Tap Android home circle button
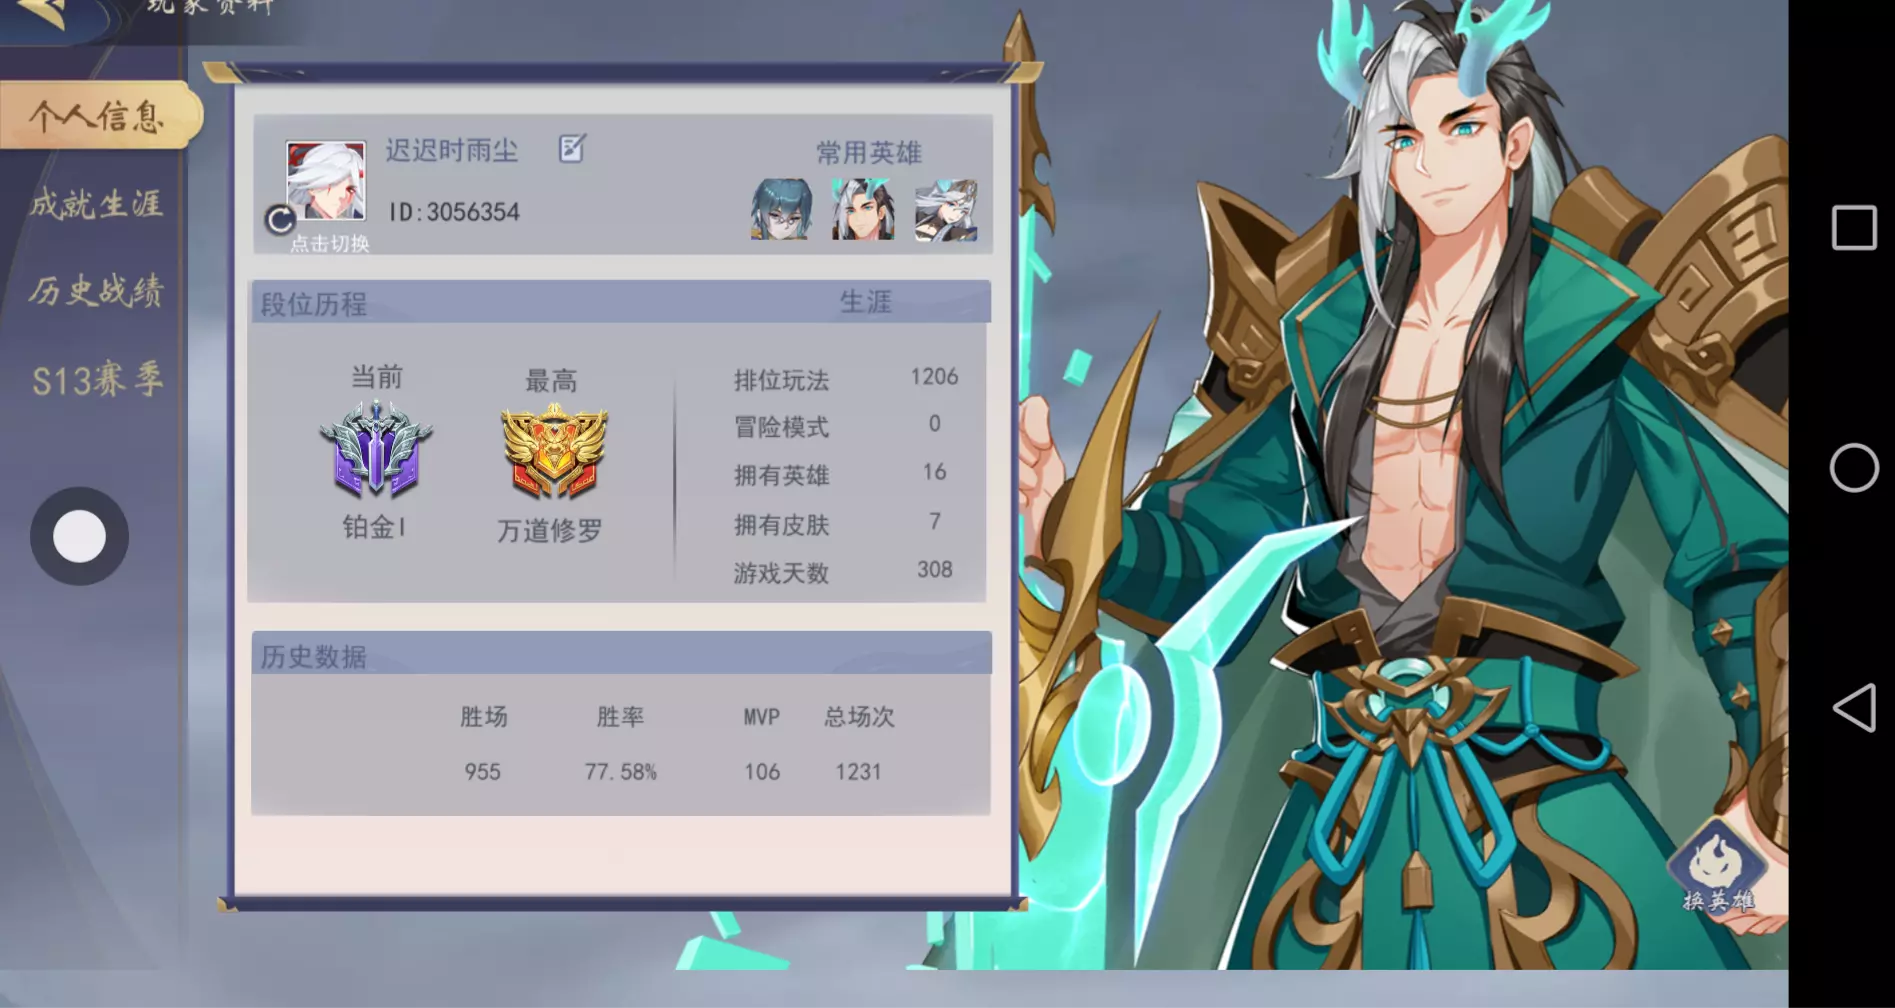The image size is (1895, 1008). click(1853, 467)
